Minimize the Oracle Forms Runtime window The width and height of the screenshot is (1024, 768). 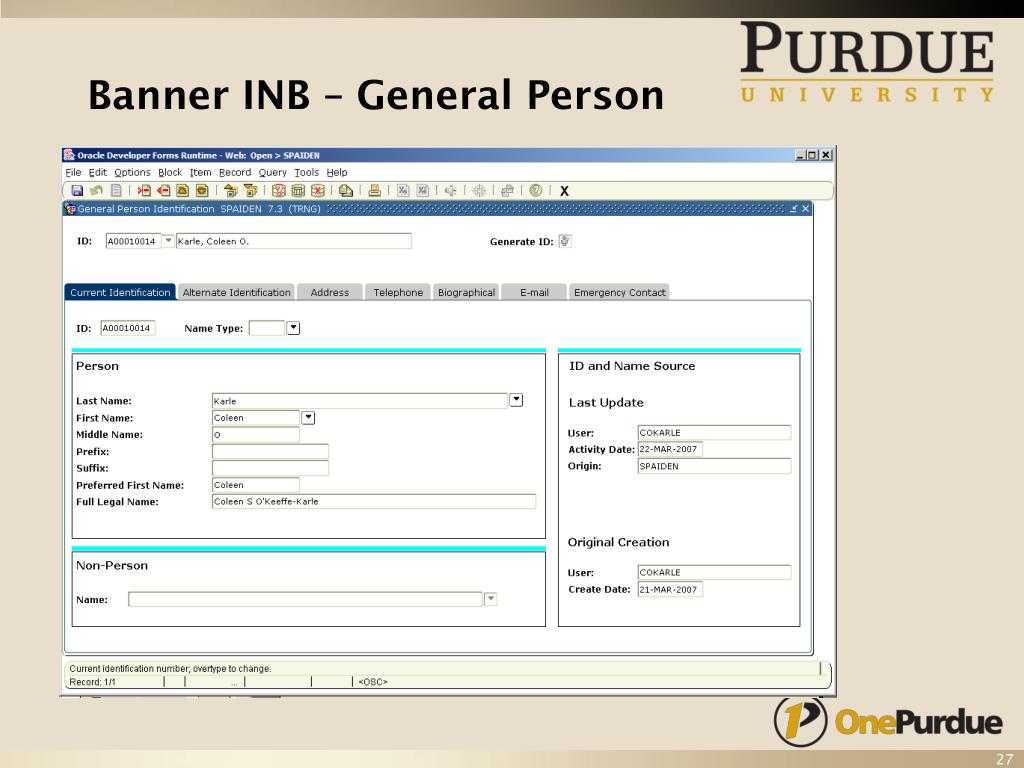tap(800, 155)
